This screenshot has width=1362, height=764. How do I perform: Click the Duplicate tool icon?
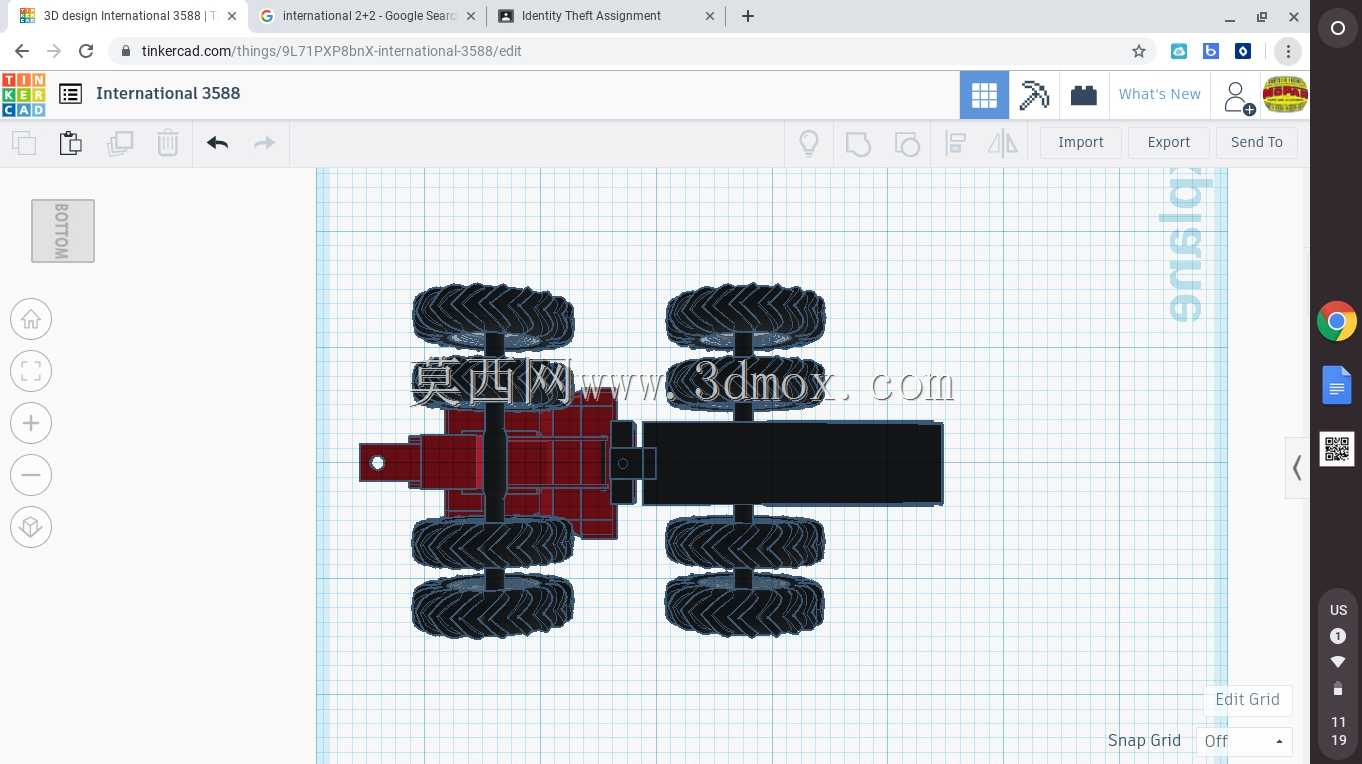click(x=120, y=143)
